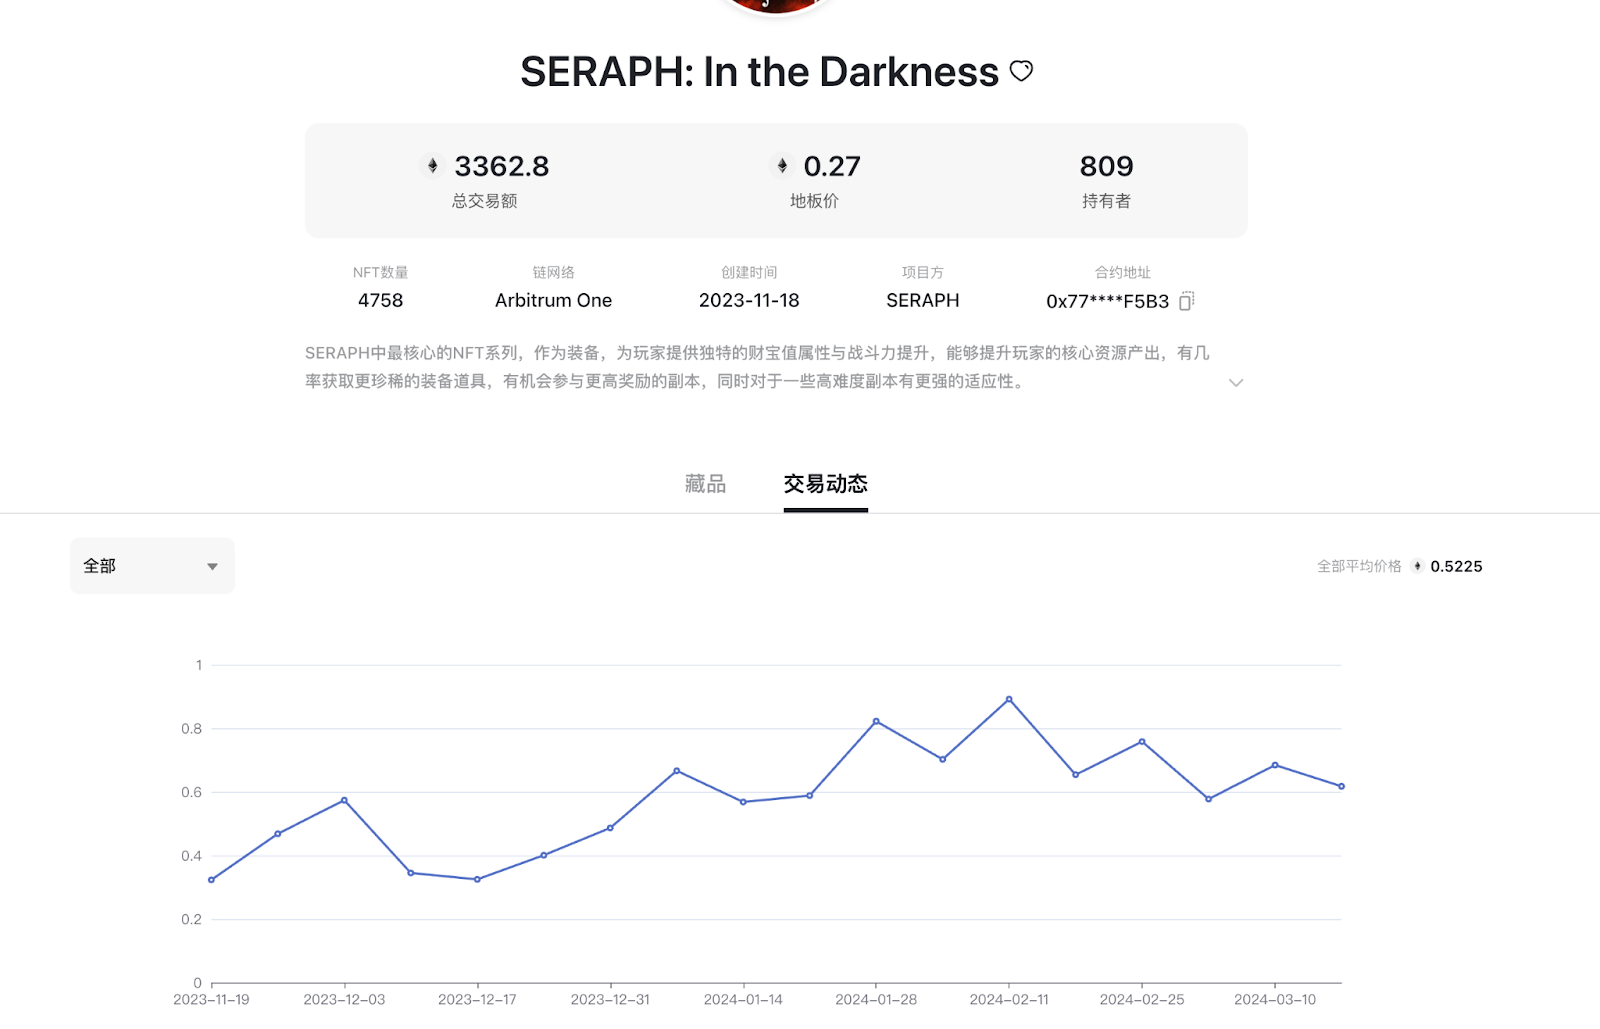This screenshot has width=1600, height=1029.
Task: Click the NFT count value 4758
Action: 381,300
